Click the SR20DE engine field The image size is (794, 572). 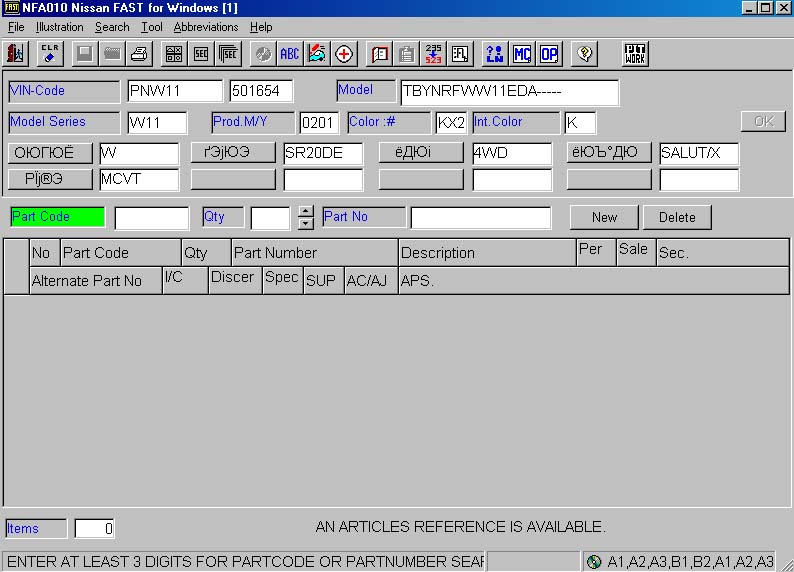point(323,153)
